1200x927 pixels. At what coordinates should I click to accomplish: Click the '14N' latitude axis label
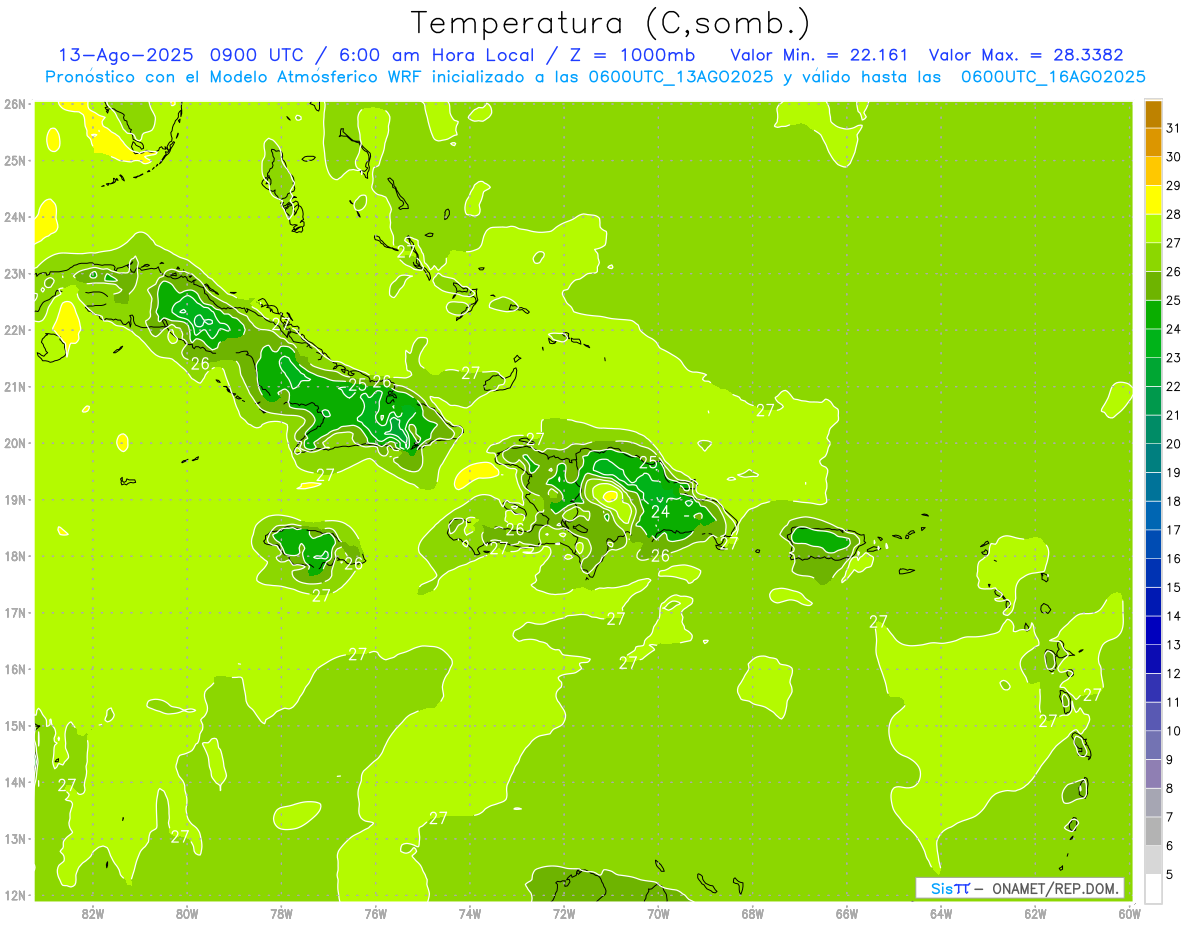(14, 782)
